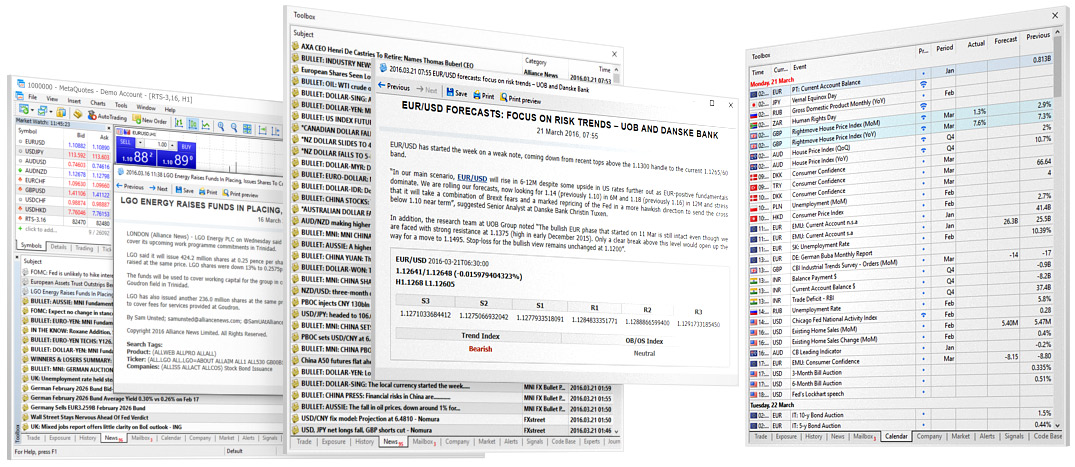Select AUDNZD row in Market Watch

(62, 171)
